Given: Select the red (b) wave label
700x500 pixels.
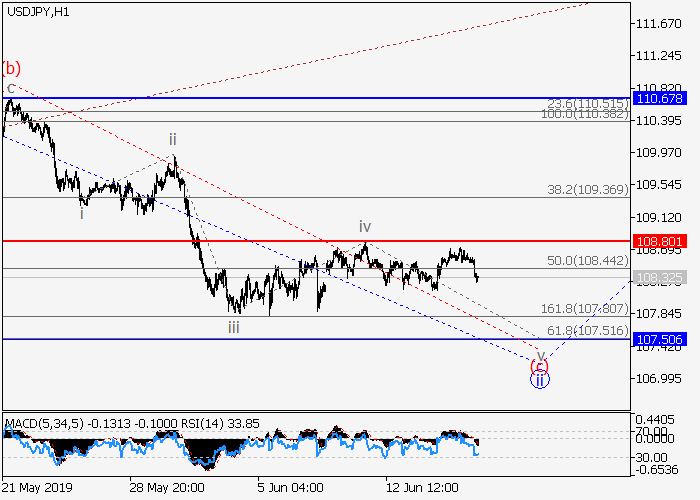Looking at the screenshot, I should click(x=12, y=68).
